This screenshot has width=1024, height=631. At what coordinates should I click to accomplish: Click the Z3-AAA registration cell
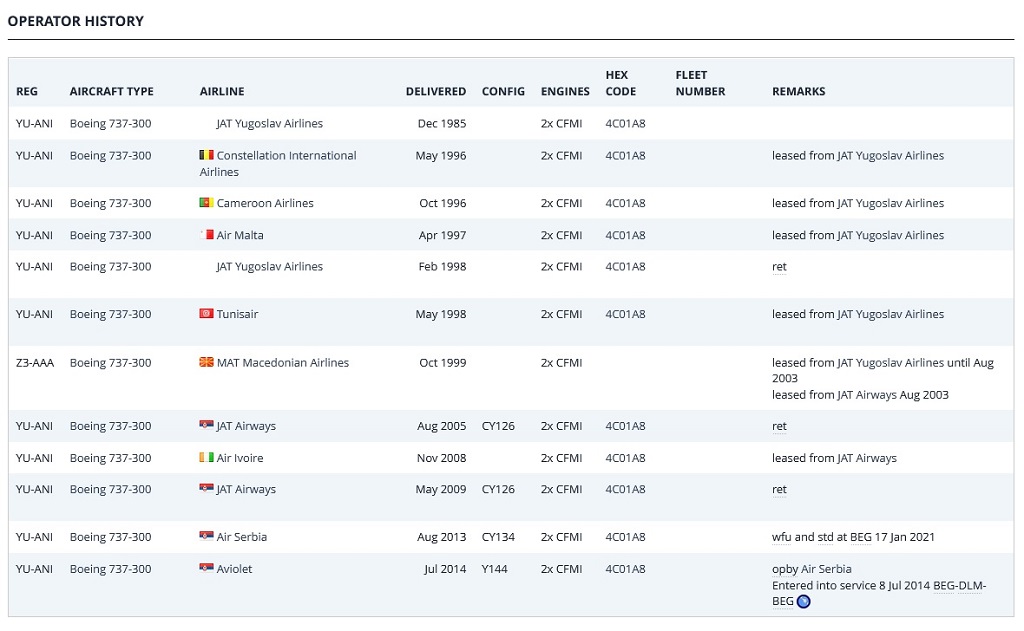35,363
